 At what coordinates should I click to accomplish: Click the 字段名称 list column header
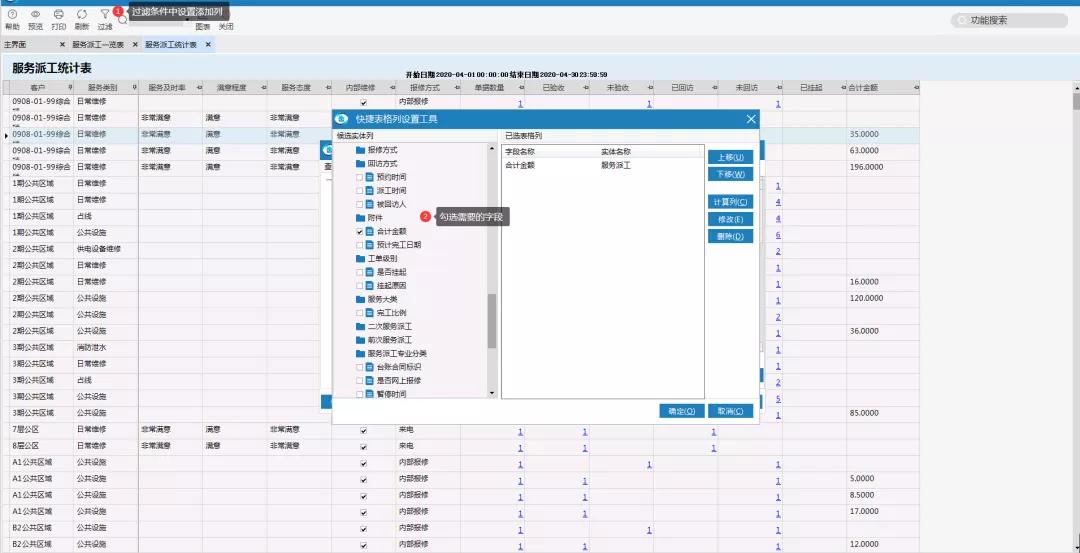click(550, 152)
